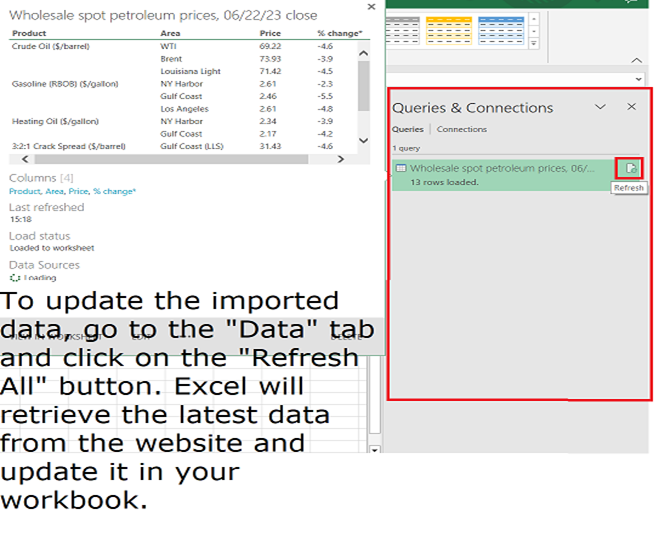Click the horizontal scrollbar left arrow

coord(25,159)
